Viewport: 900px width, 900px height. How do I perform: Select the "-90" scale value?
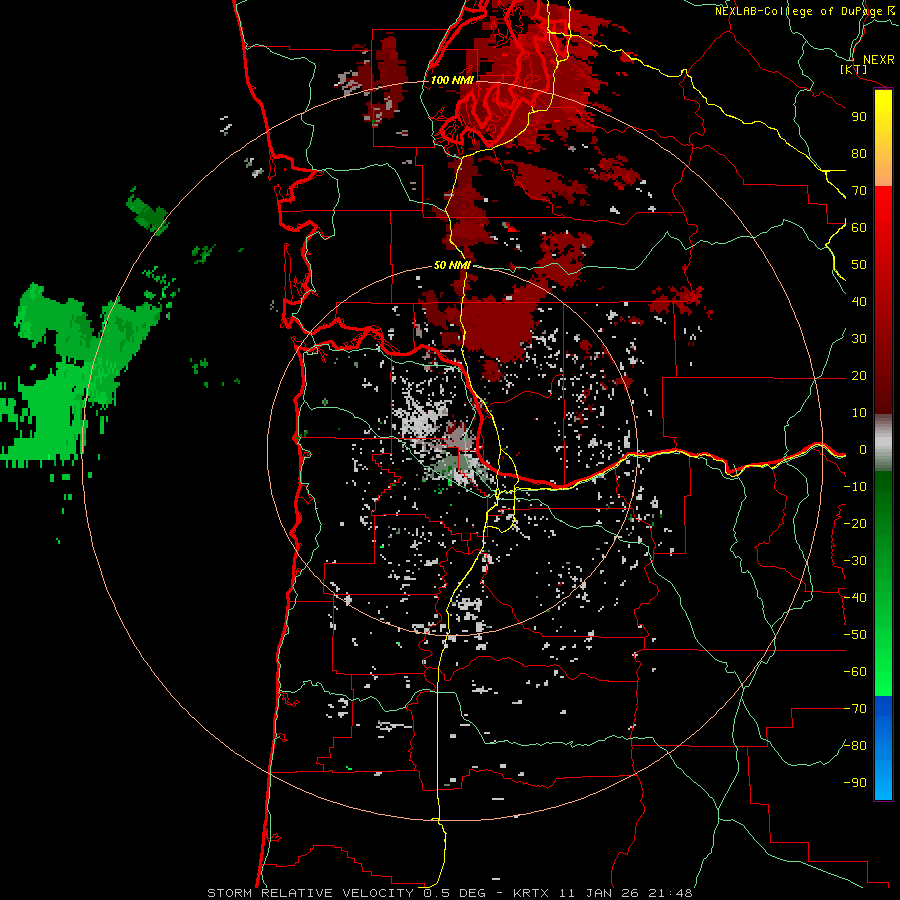pos(855,783)
